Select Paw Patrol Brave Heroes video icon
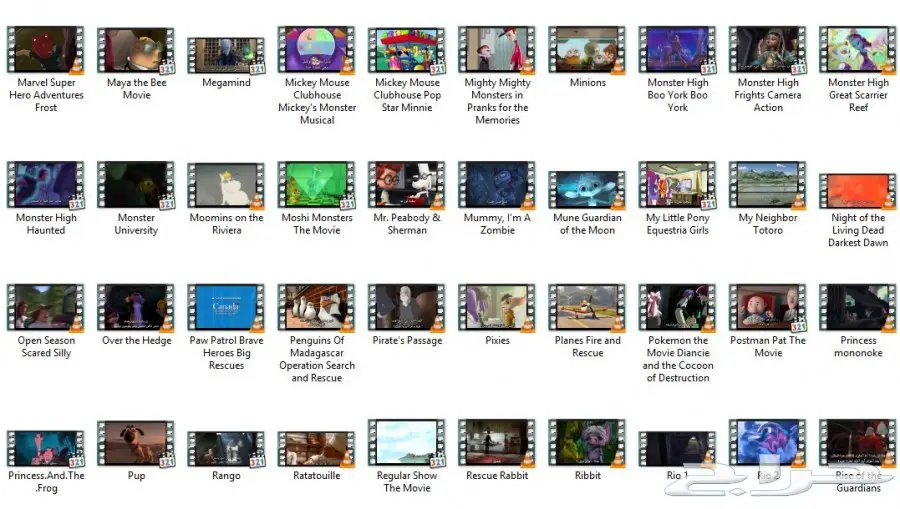The height and width of the screenshot is (509, 900). tap(226, 308)
